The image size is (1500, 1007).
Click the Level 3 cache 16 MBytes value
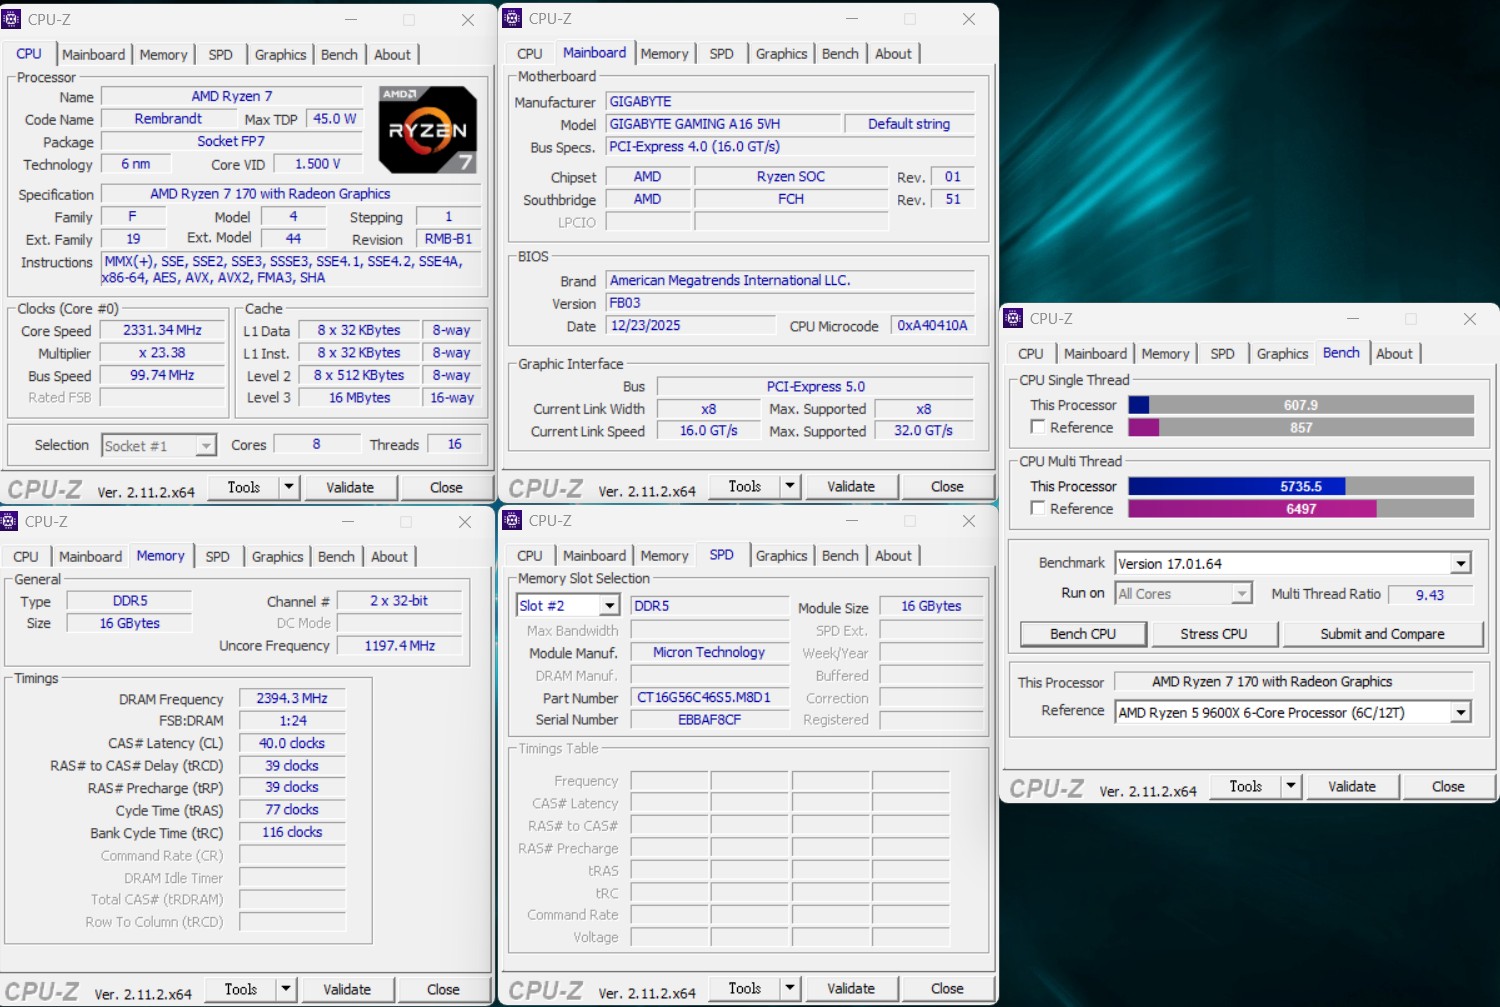click(359, 398)
